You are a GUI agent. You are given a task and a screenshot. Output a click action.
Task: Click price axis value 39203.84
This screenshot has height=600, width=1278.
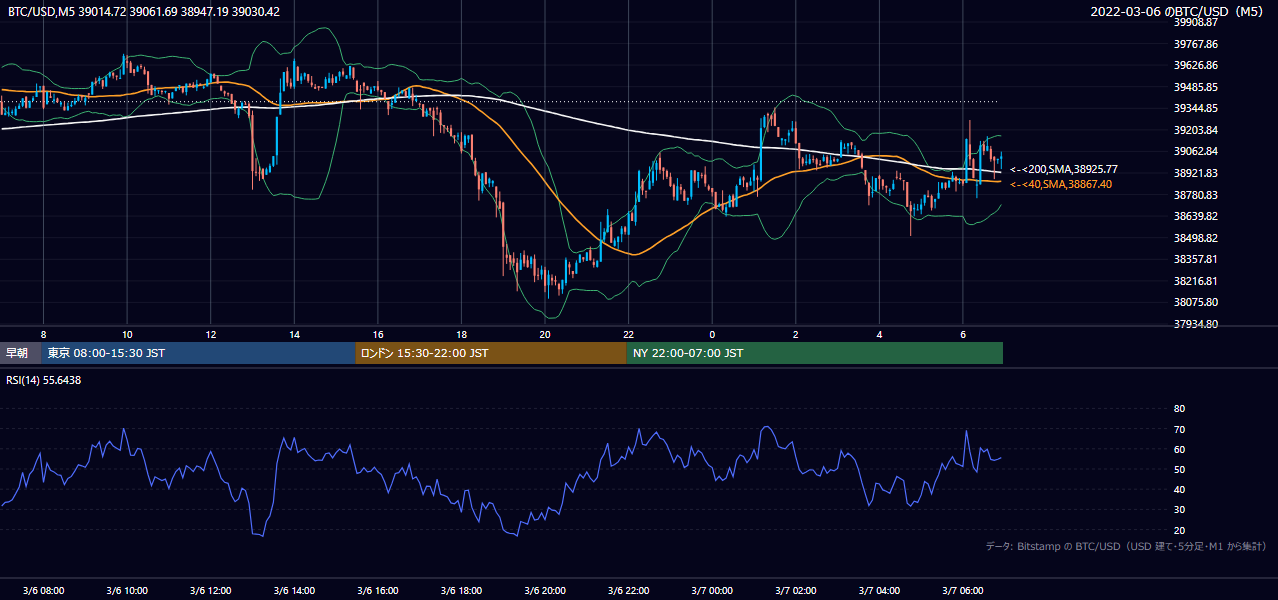(x=1197, y=130)
